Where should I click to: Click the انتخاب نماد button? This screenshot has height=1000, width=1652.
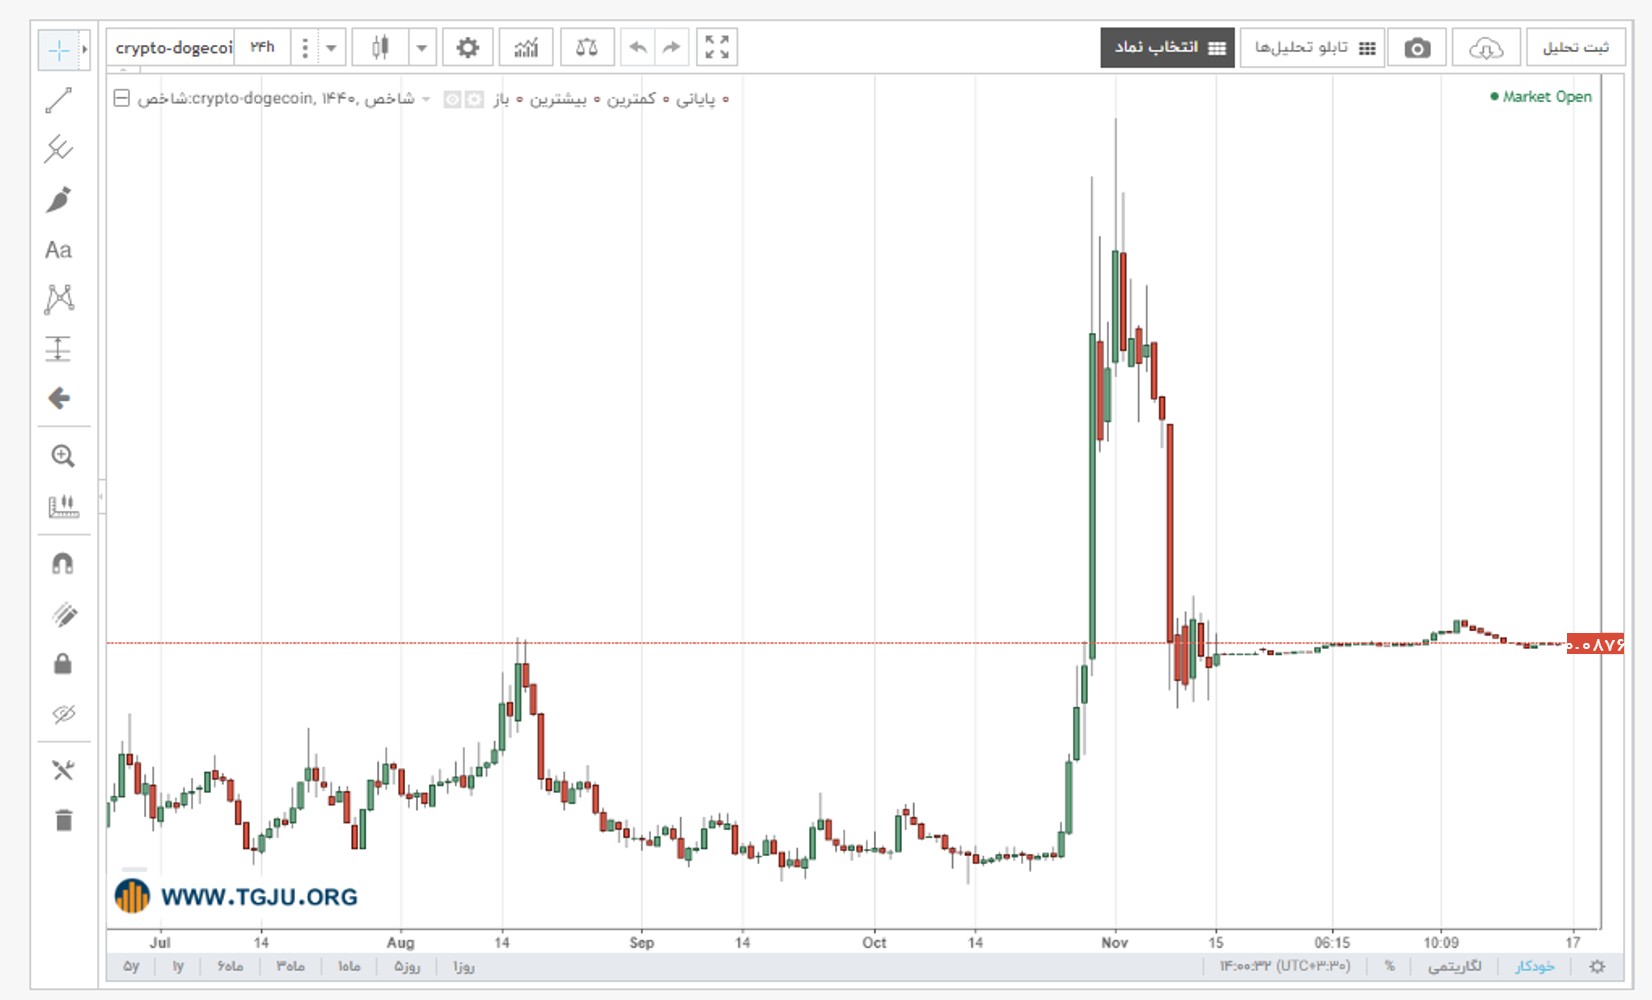(x=1168, y=48)
